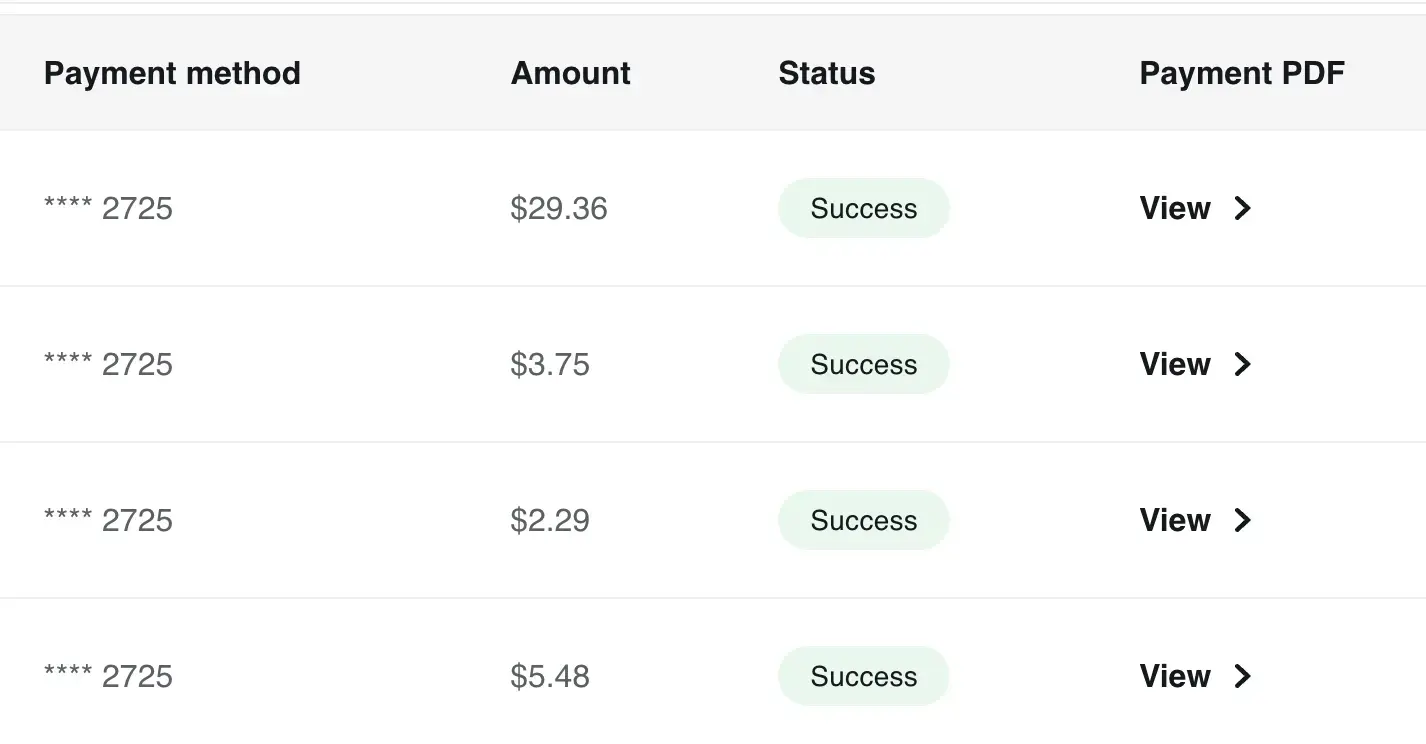The width and height of the screenshot is (1426, 744).
Task: Click the chevron arrow in the $29.36 row
Action: click(1242, 208)
